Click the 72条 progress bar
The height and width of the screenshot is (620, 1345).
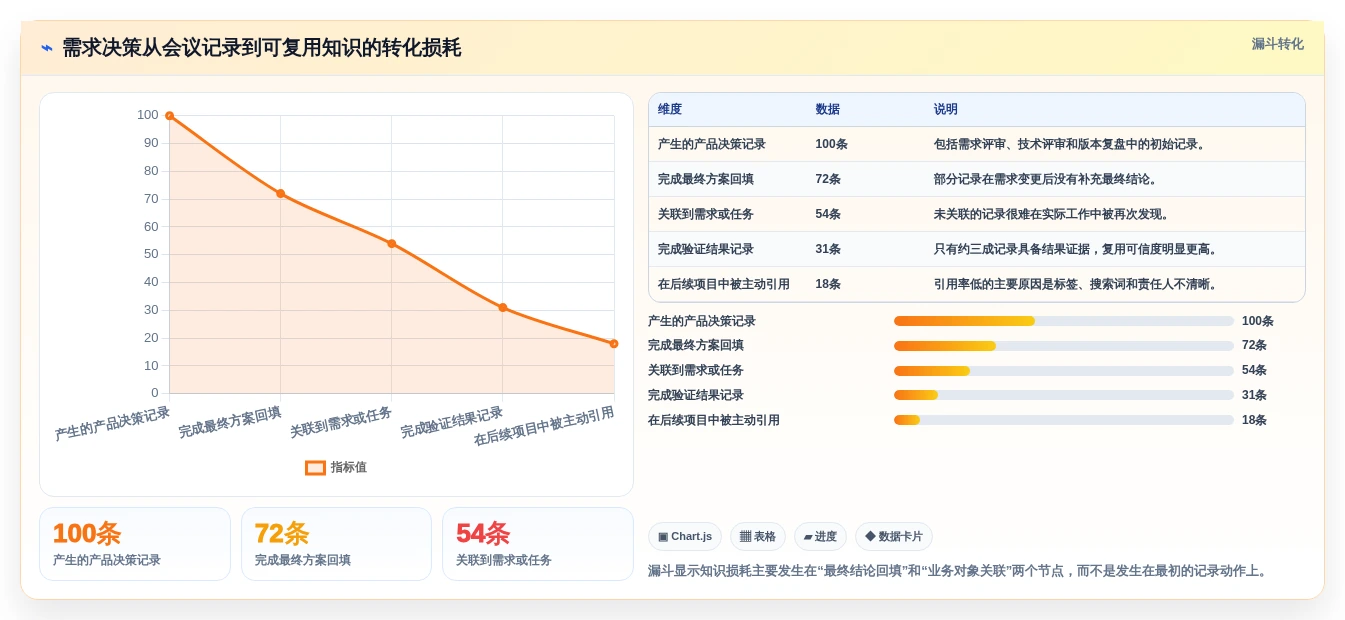1064,346
